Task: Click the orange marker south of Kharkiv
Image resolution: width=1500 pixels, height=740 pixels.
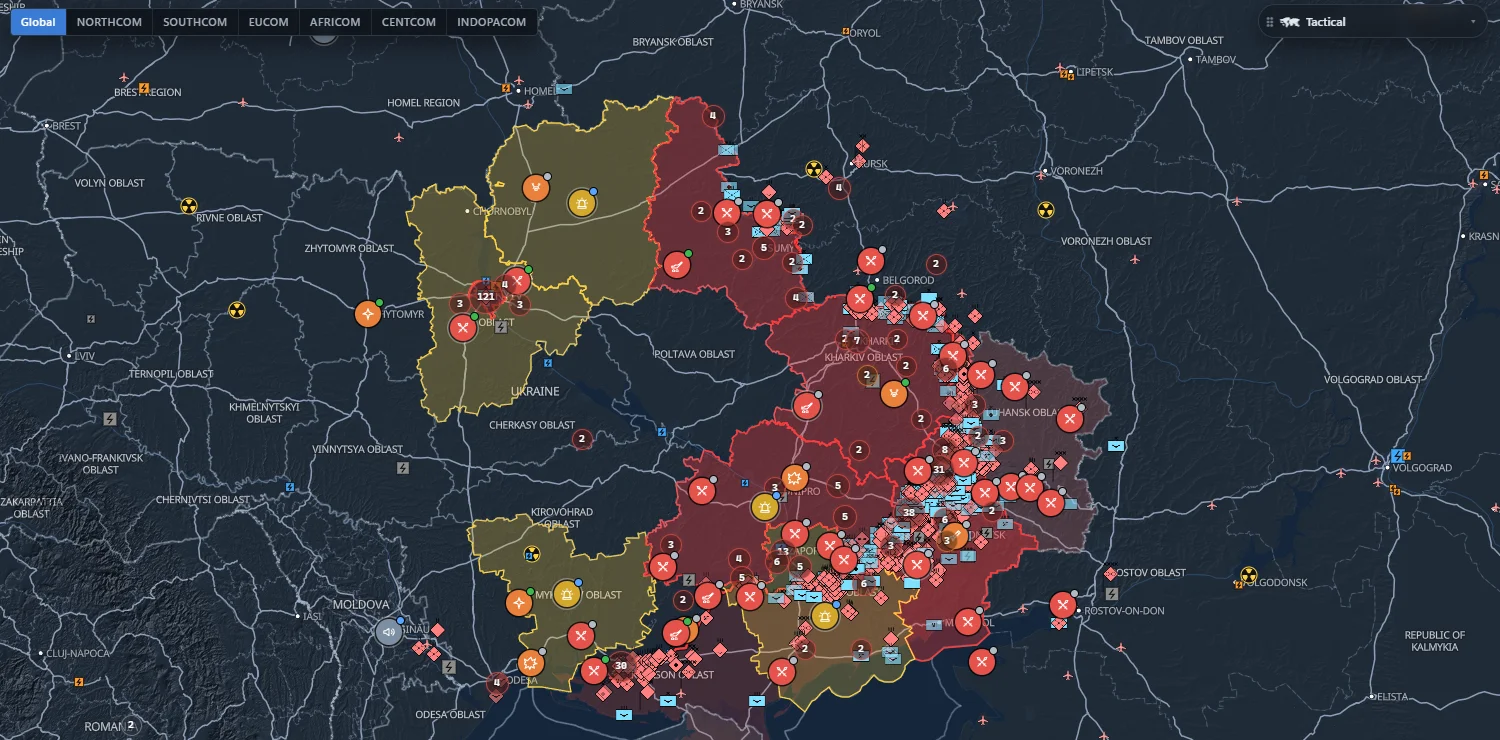Action: pos(893,393)
